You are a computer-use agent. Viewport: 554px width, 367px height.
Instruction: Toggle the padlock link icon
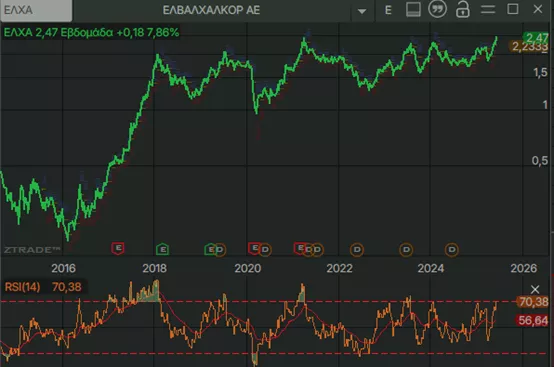pos(462,10)
